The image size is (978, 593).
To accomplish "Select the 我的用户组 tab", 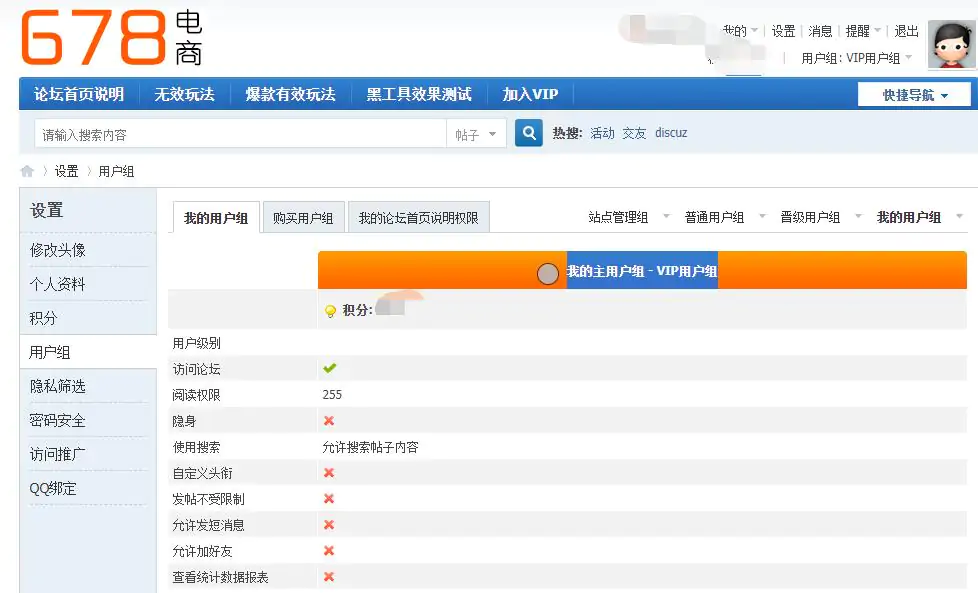I will (216, 218).
